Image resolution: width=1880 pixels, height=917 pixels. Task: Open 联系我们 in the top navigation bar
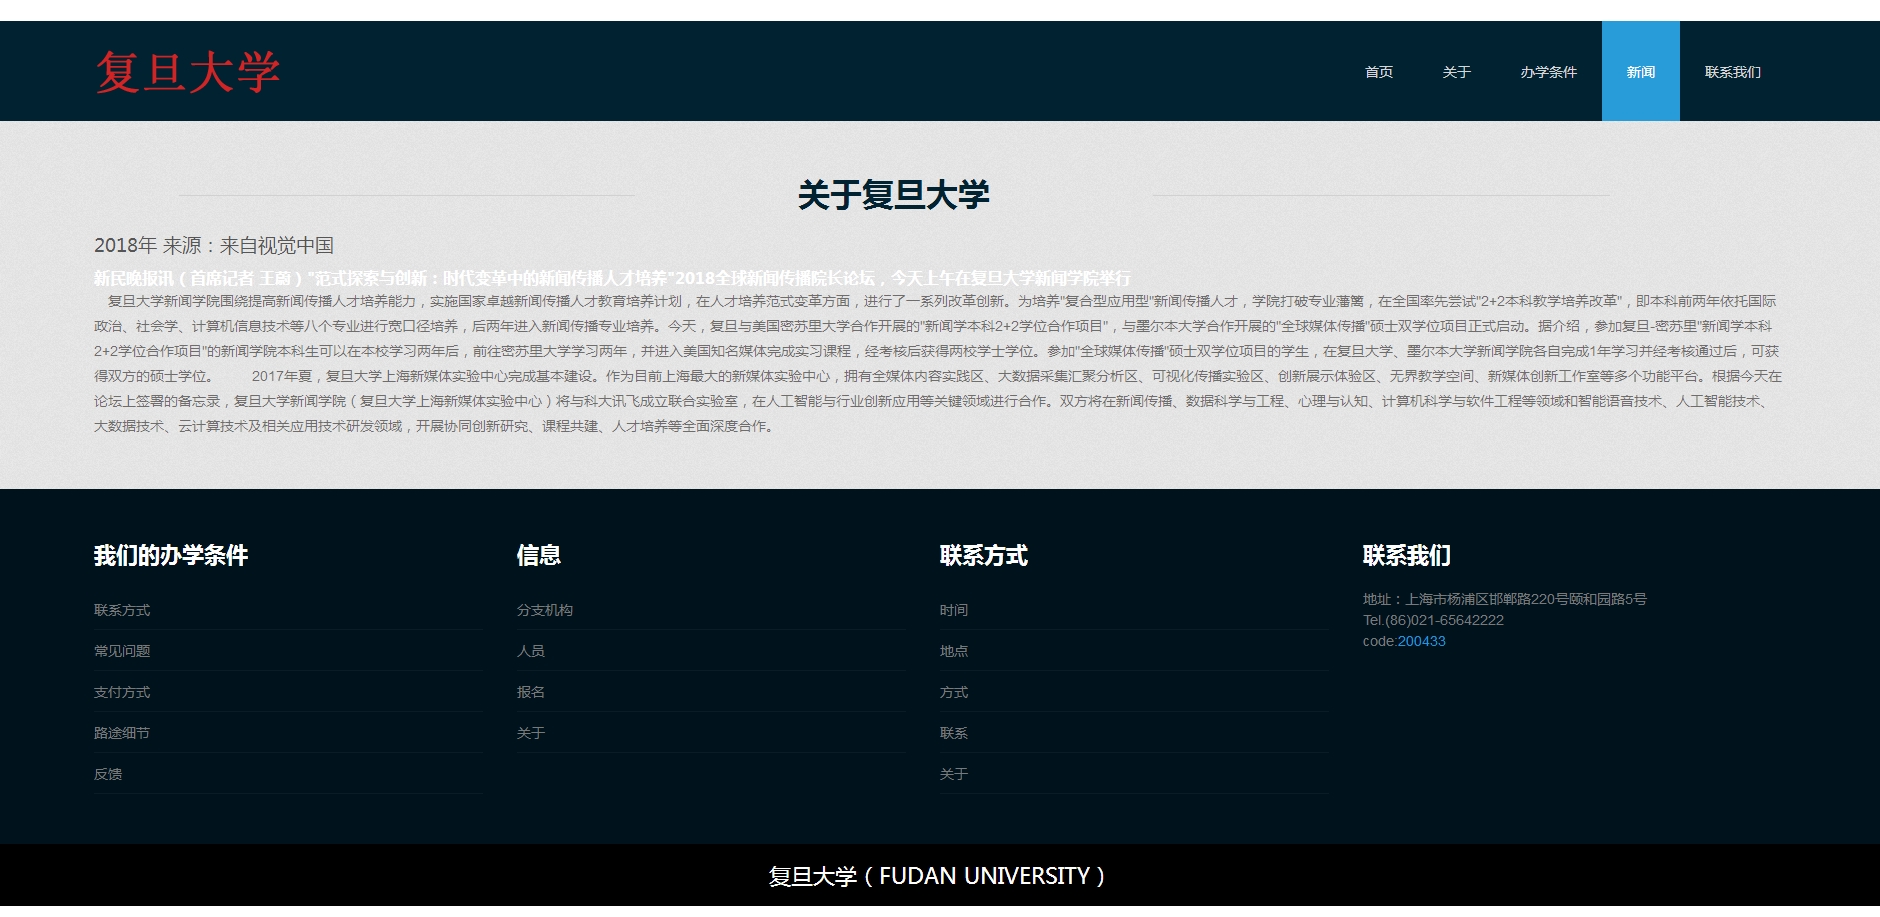click(1732, 72)
